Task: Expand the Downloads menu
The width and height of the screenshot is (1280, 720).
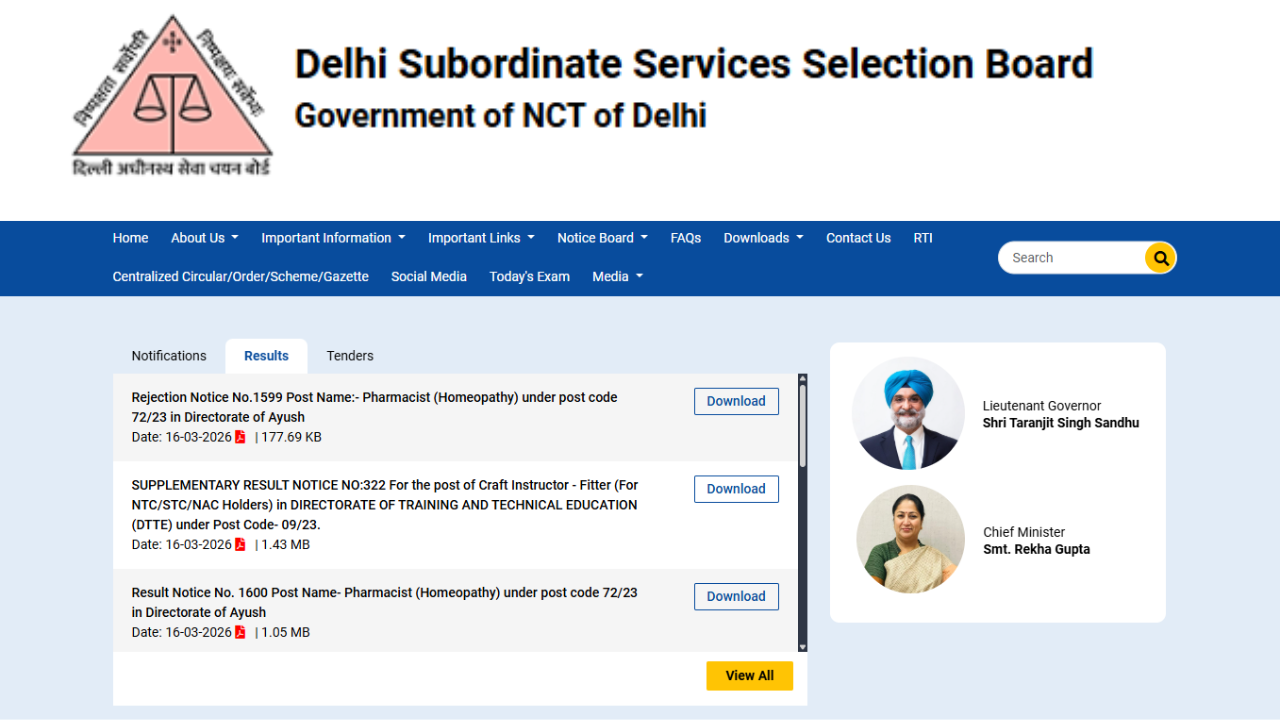Action: [762, 237]
